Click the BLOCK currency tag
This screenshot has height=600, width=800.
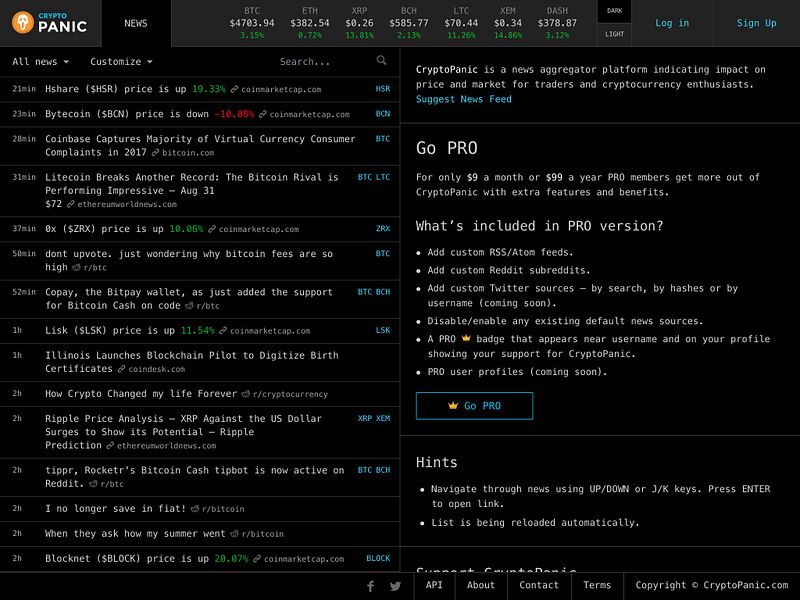pos(378,558)
